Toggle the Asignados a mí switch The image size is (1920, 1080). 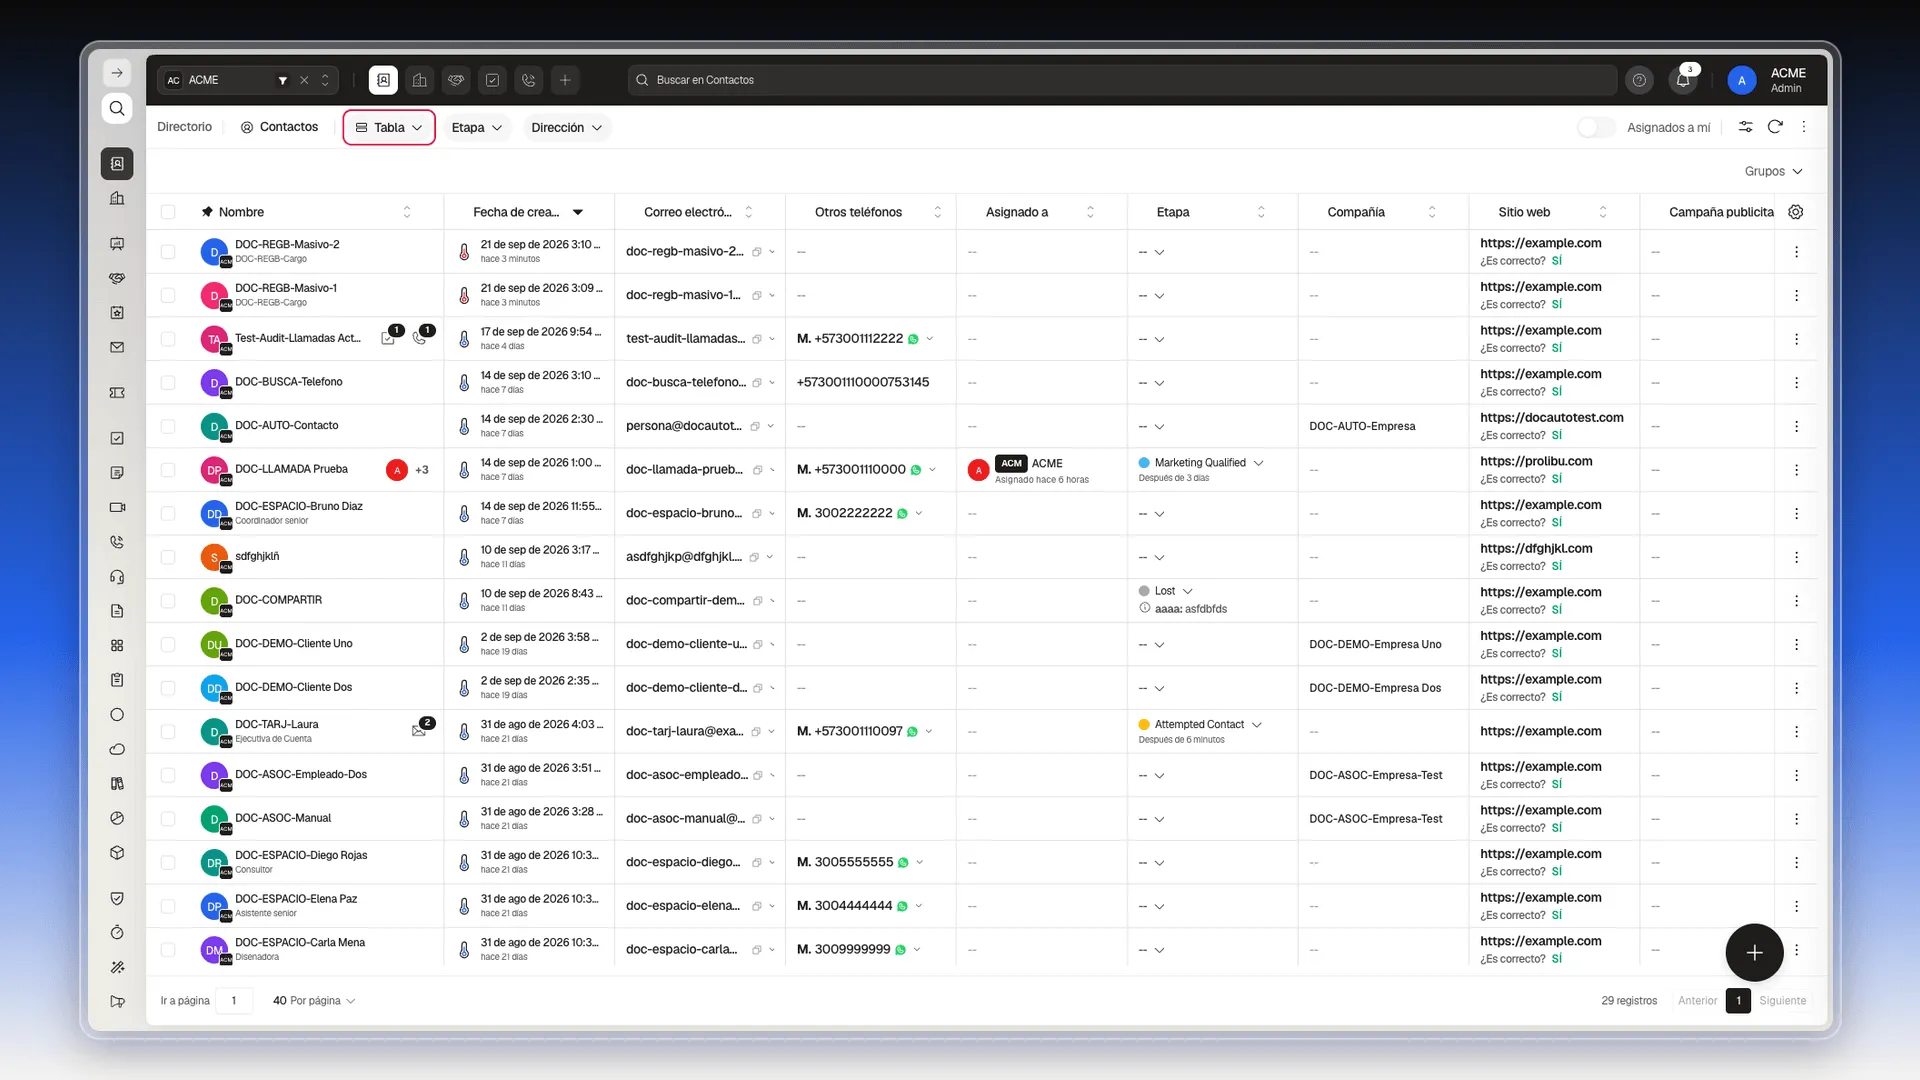pyautogui.click(x=1595, y=127)
